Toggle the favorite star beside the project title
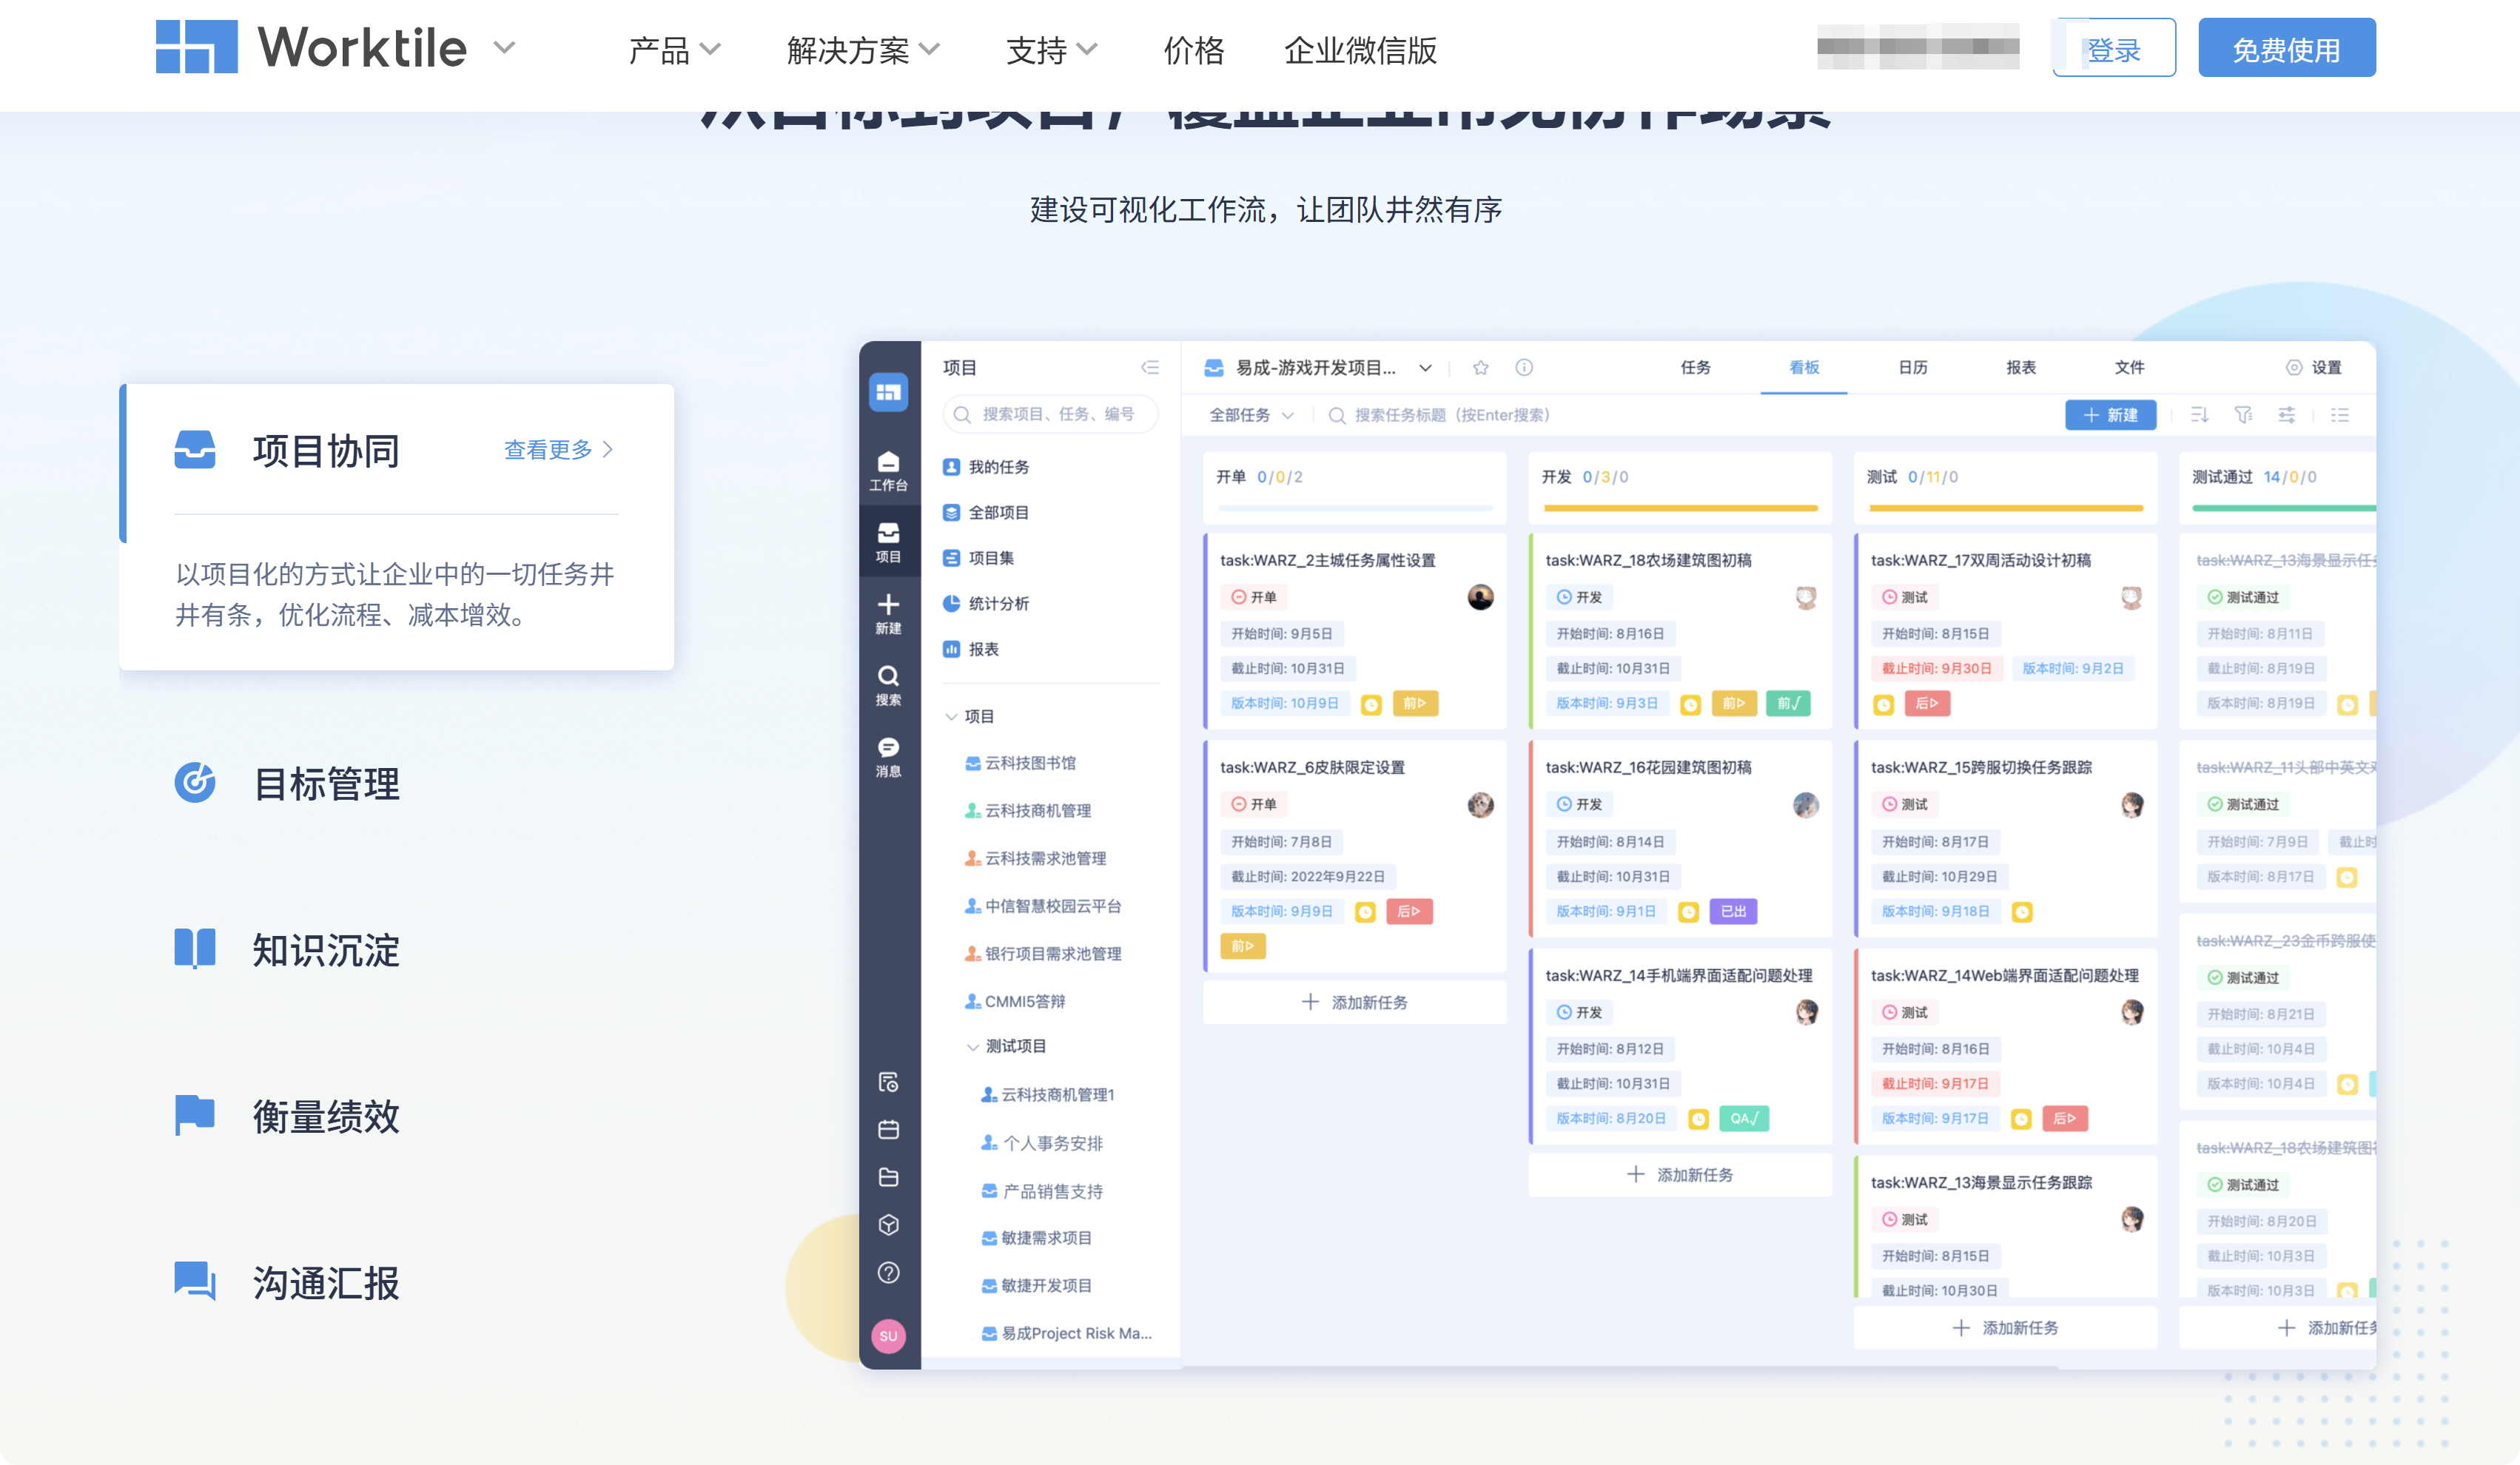The image size is (2520, 1465). coord(1480,367)
